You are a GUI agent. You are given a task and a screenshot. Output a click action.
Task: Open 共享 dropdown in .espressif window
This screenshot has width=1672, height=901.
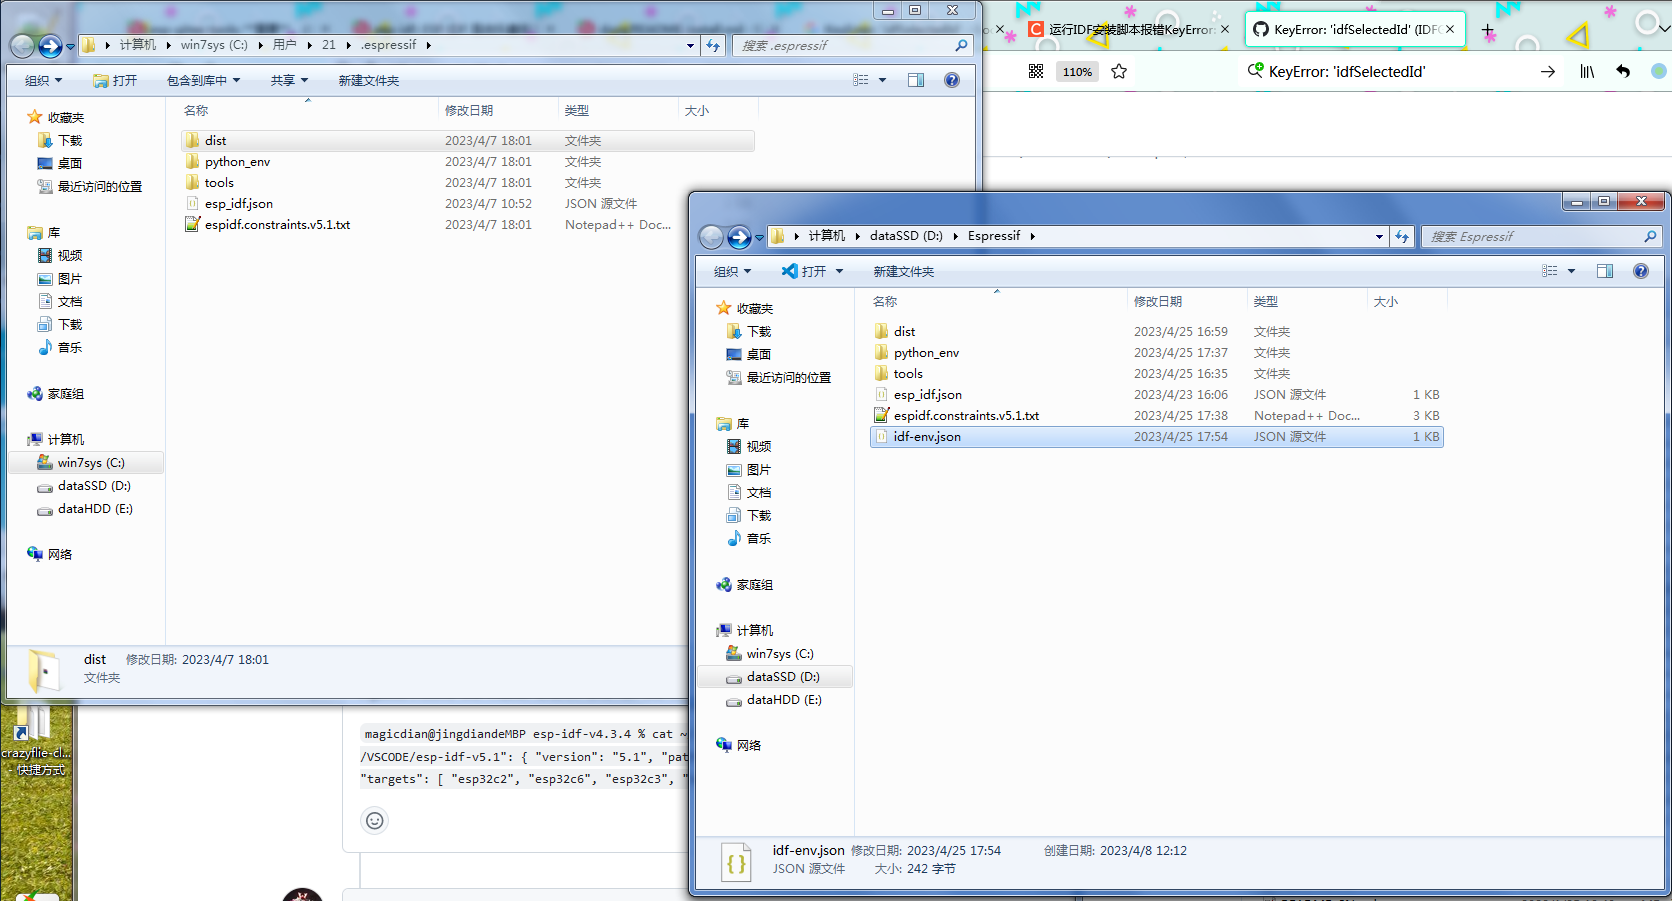point(289,80)
